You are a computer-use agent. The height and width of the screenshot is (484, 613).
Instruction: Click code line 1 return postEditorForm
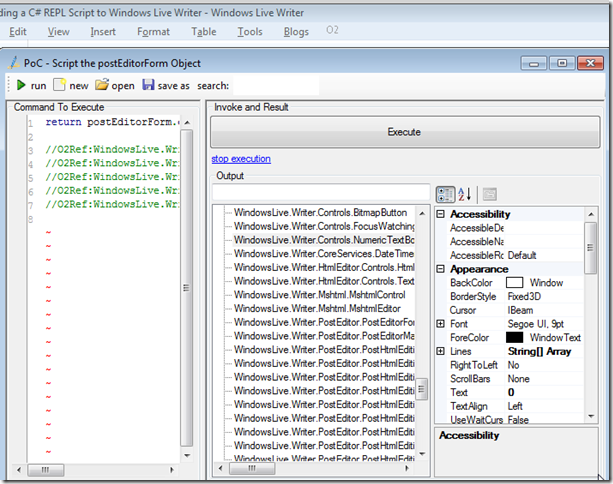pyautogui.click(x=113, y=122)
